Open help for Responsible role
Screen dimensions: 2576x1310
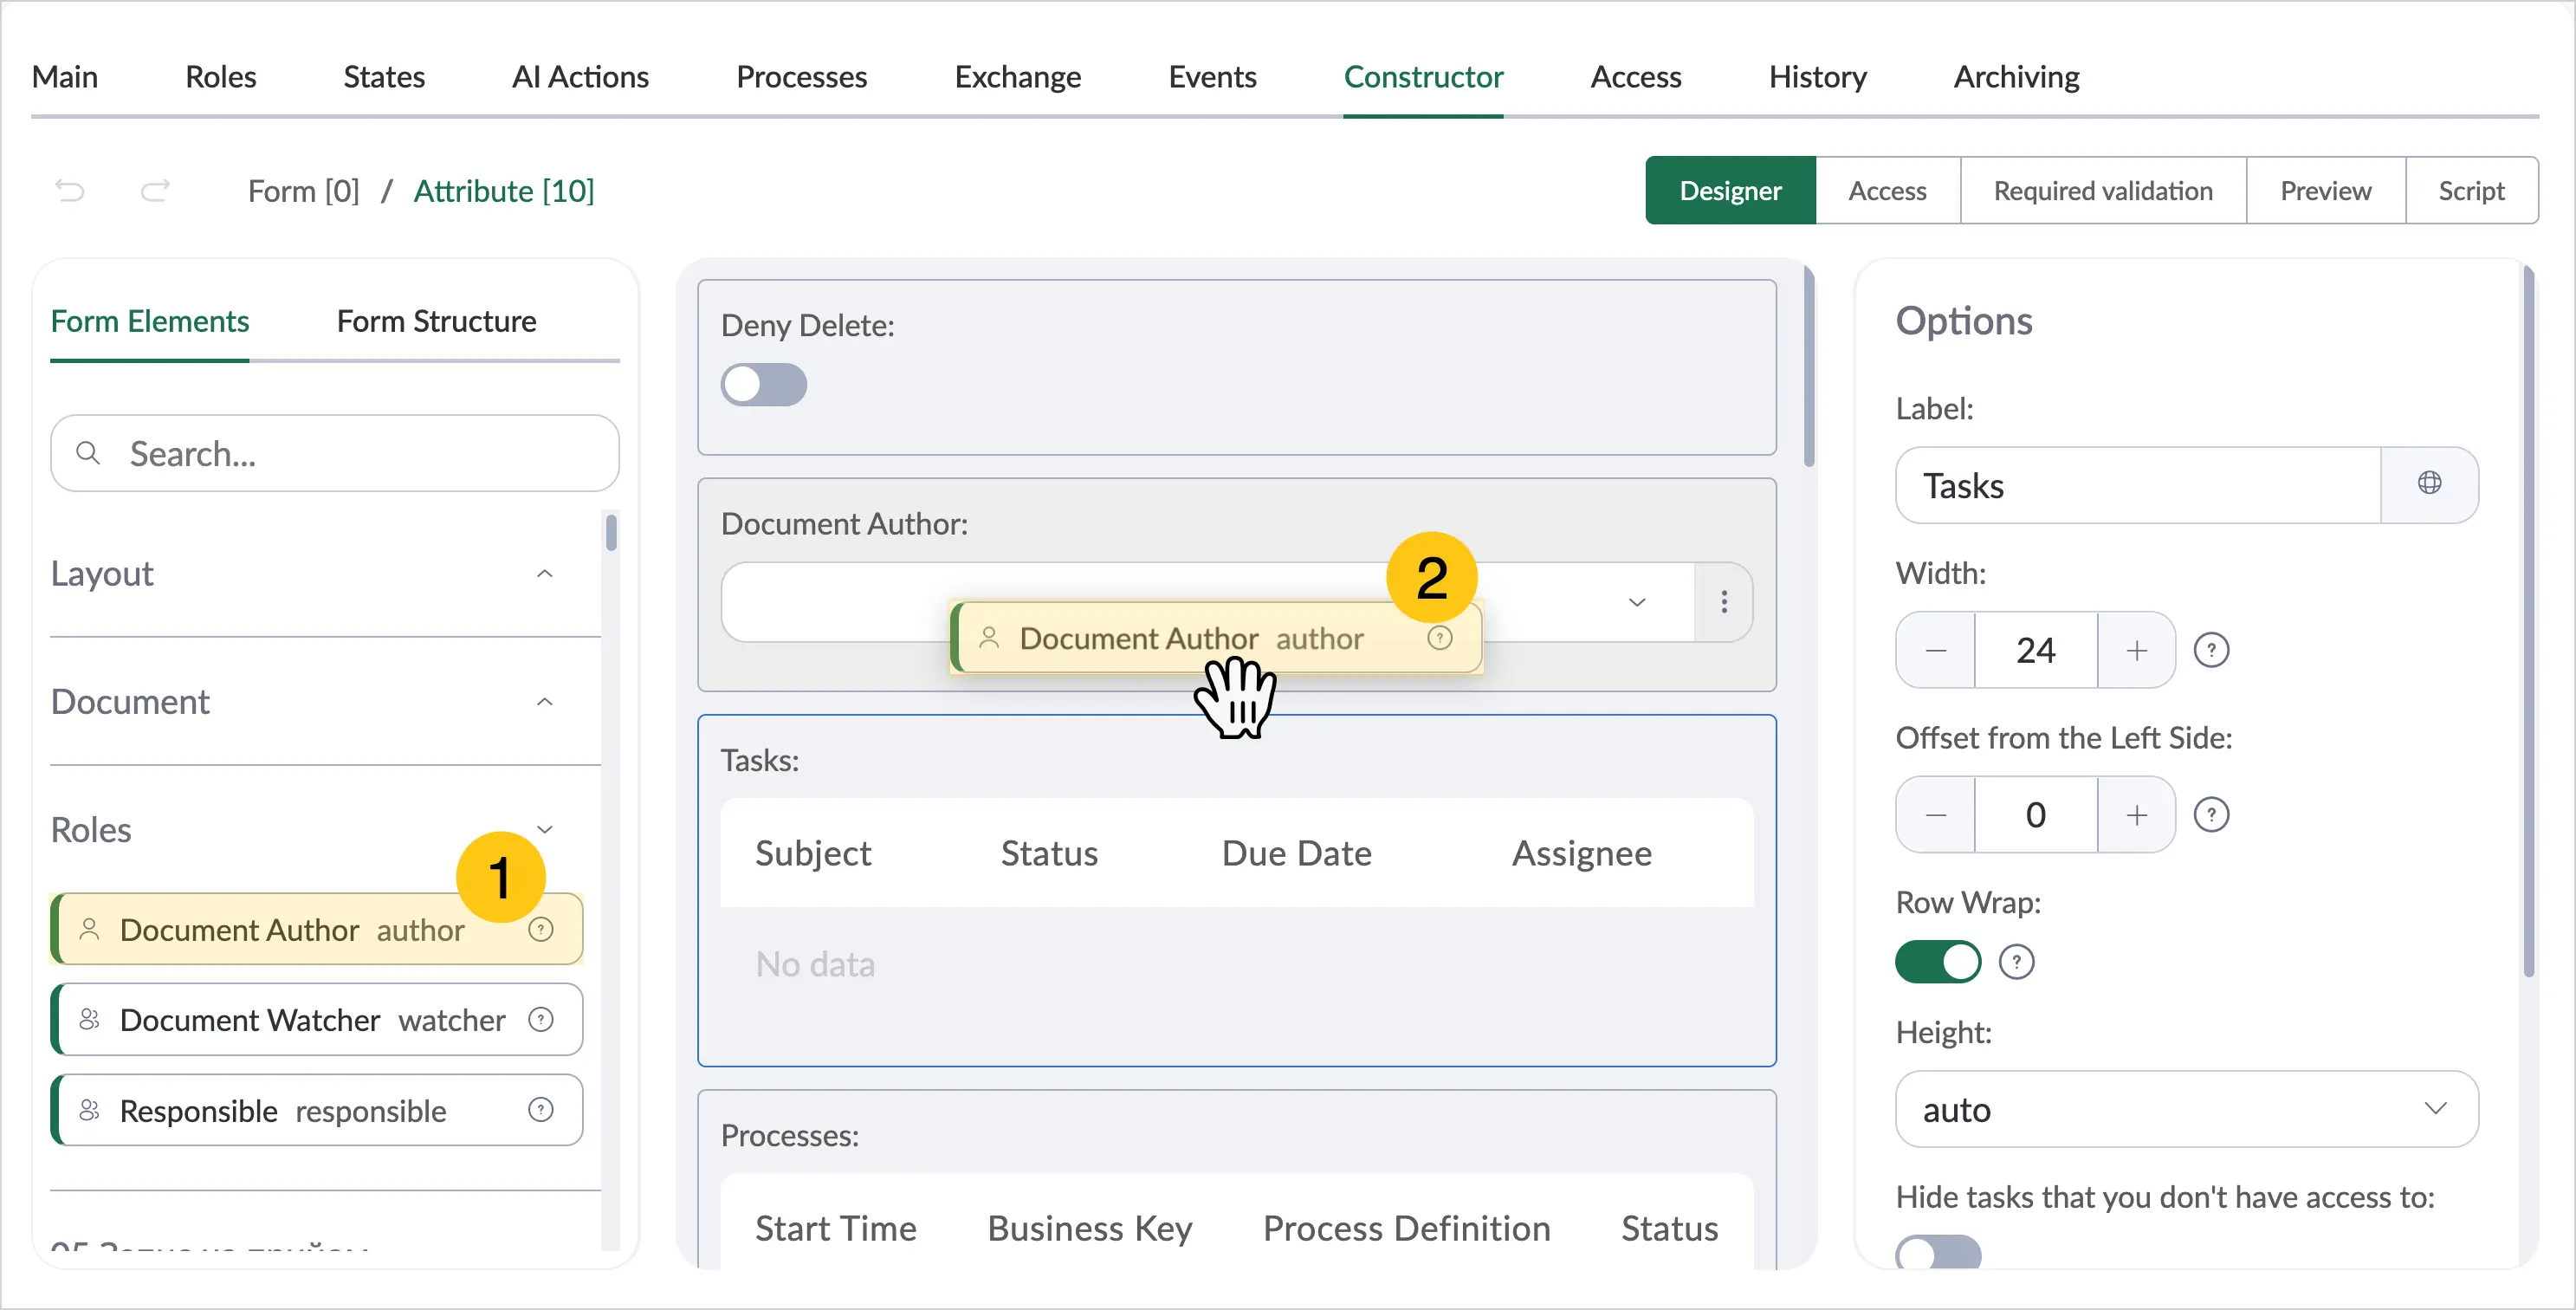click(541, 1110)
